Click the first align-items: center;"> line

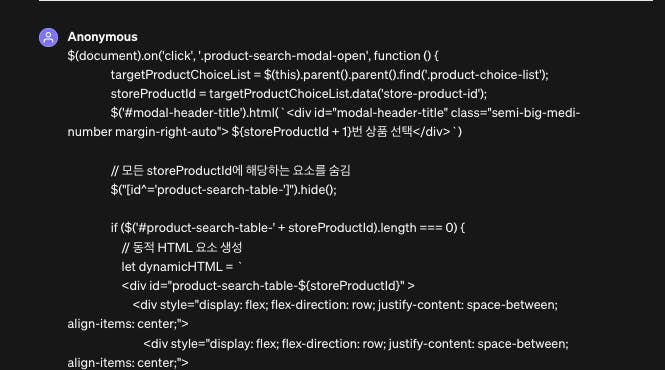[128, 324]
